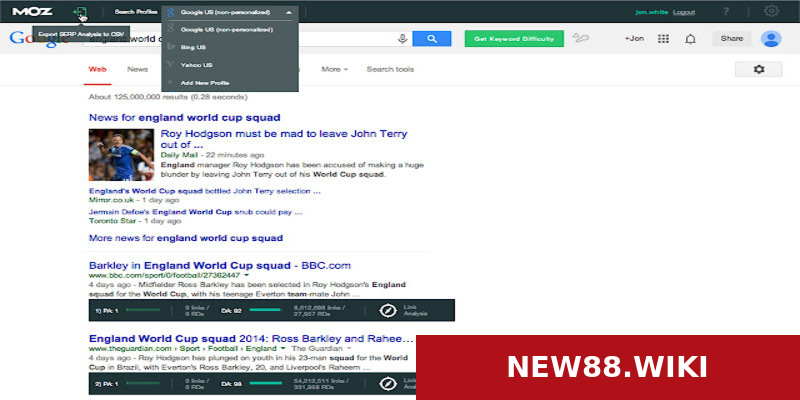The image size is (800, 400).
Task: Click jon.white username in toolbar
Action: click(652, 12)
